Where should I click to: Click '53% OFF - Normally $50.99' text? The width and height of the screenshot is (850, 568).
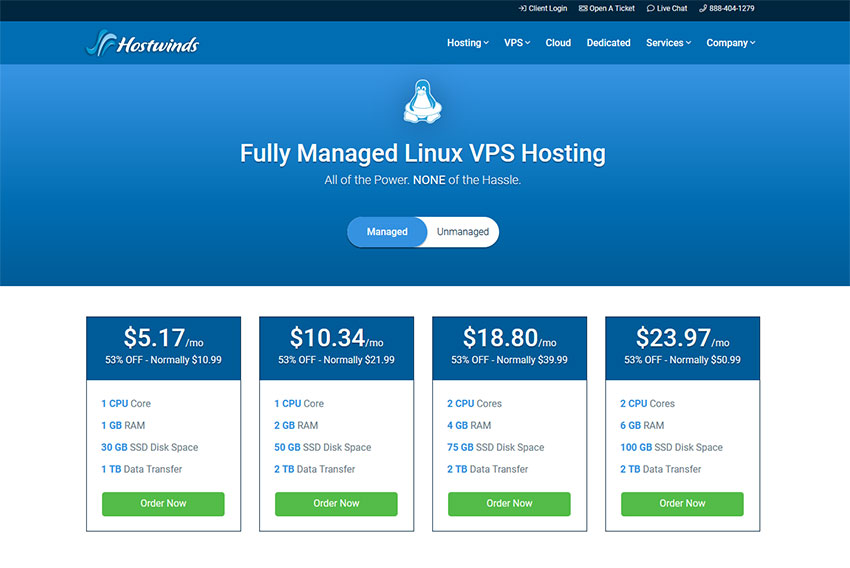682,360
